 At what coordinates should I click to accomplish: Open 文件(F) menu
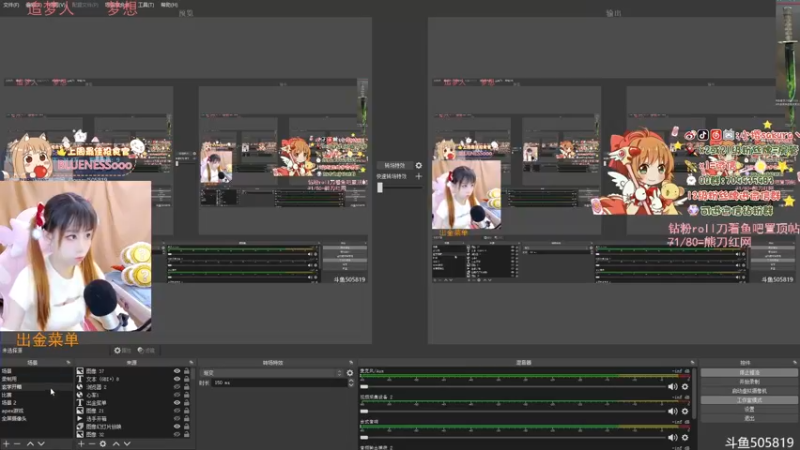(11, 5)
